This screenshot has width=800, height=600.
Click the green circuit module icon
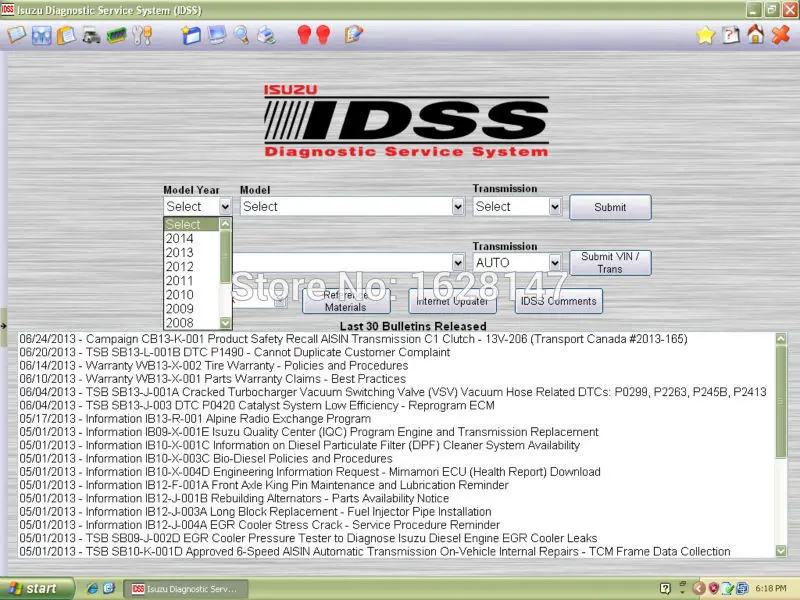point(116,36)
